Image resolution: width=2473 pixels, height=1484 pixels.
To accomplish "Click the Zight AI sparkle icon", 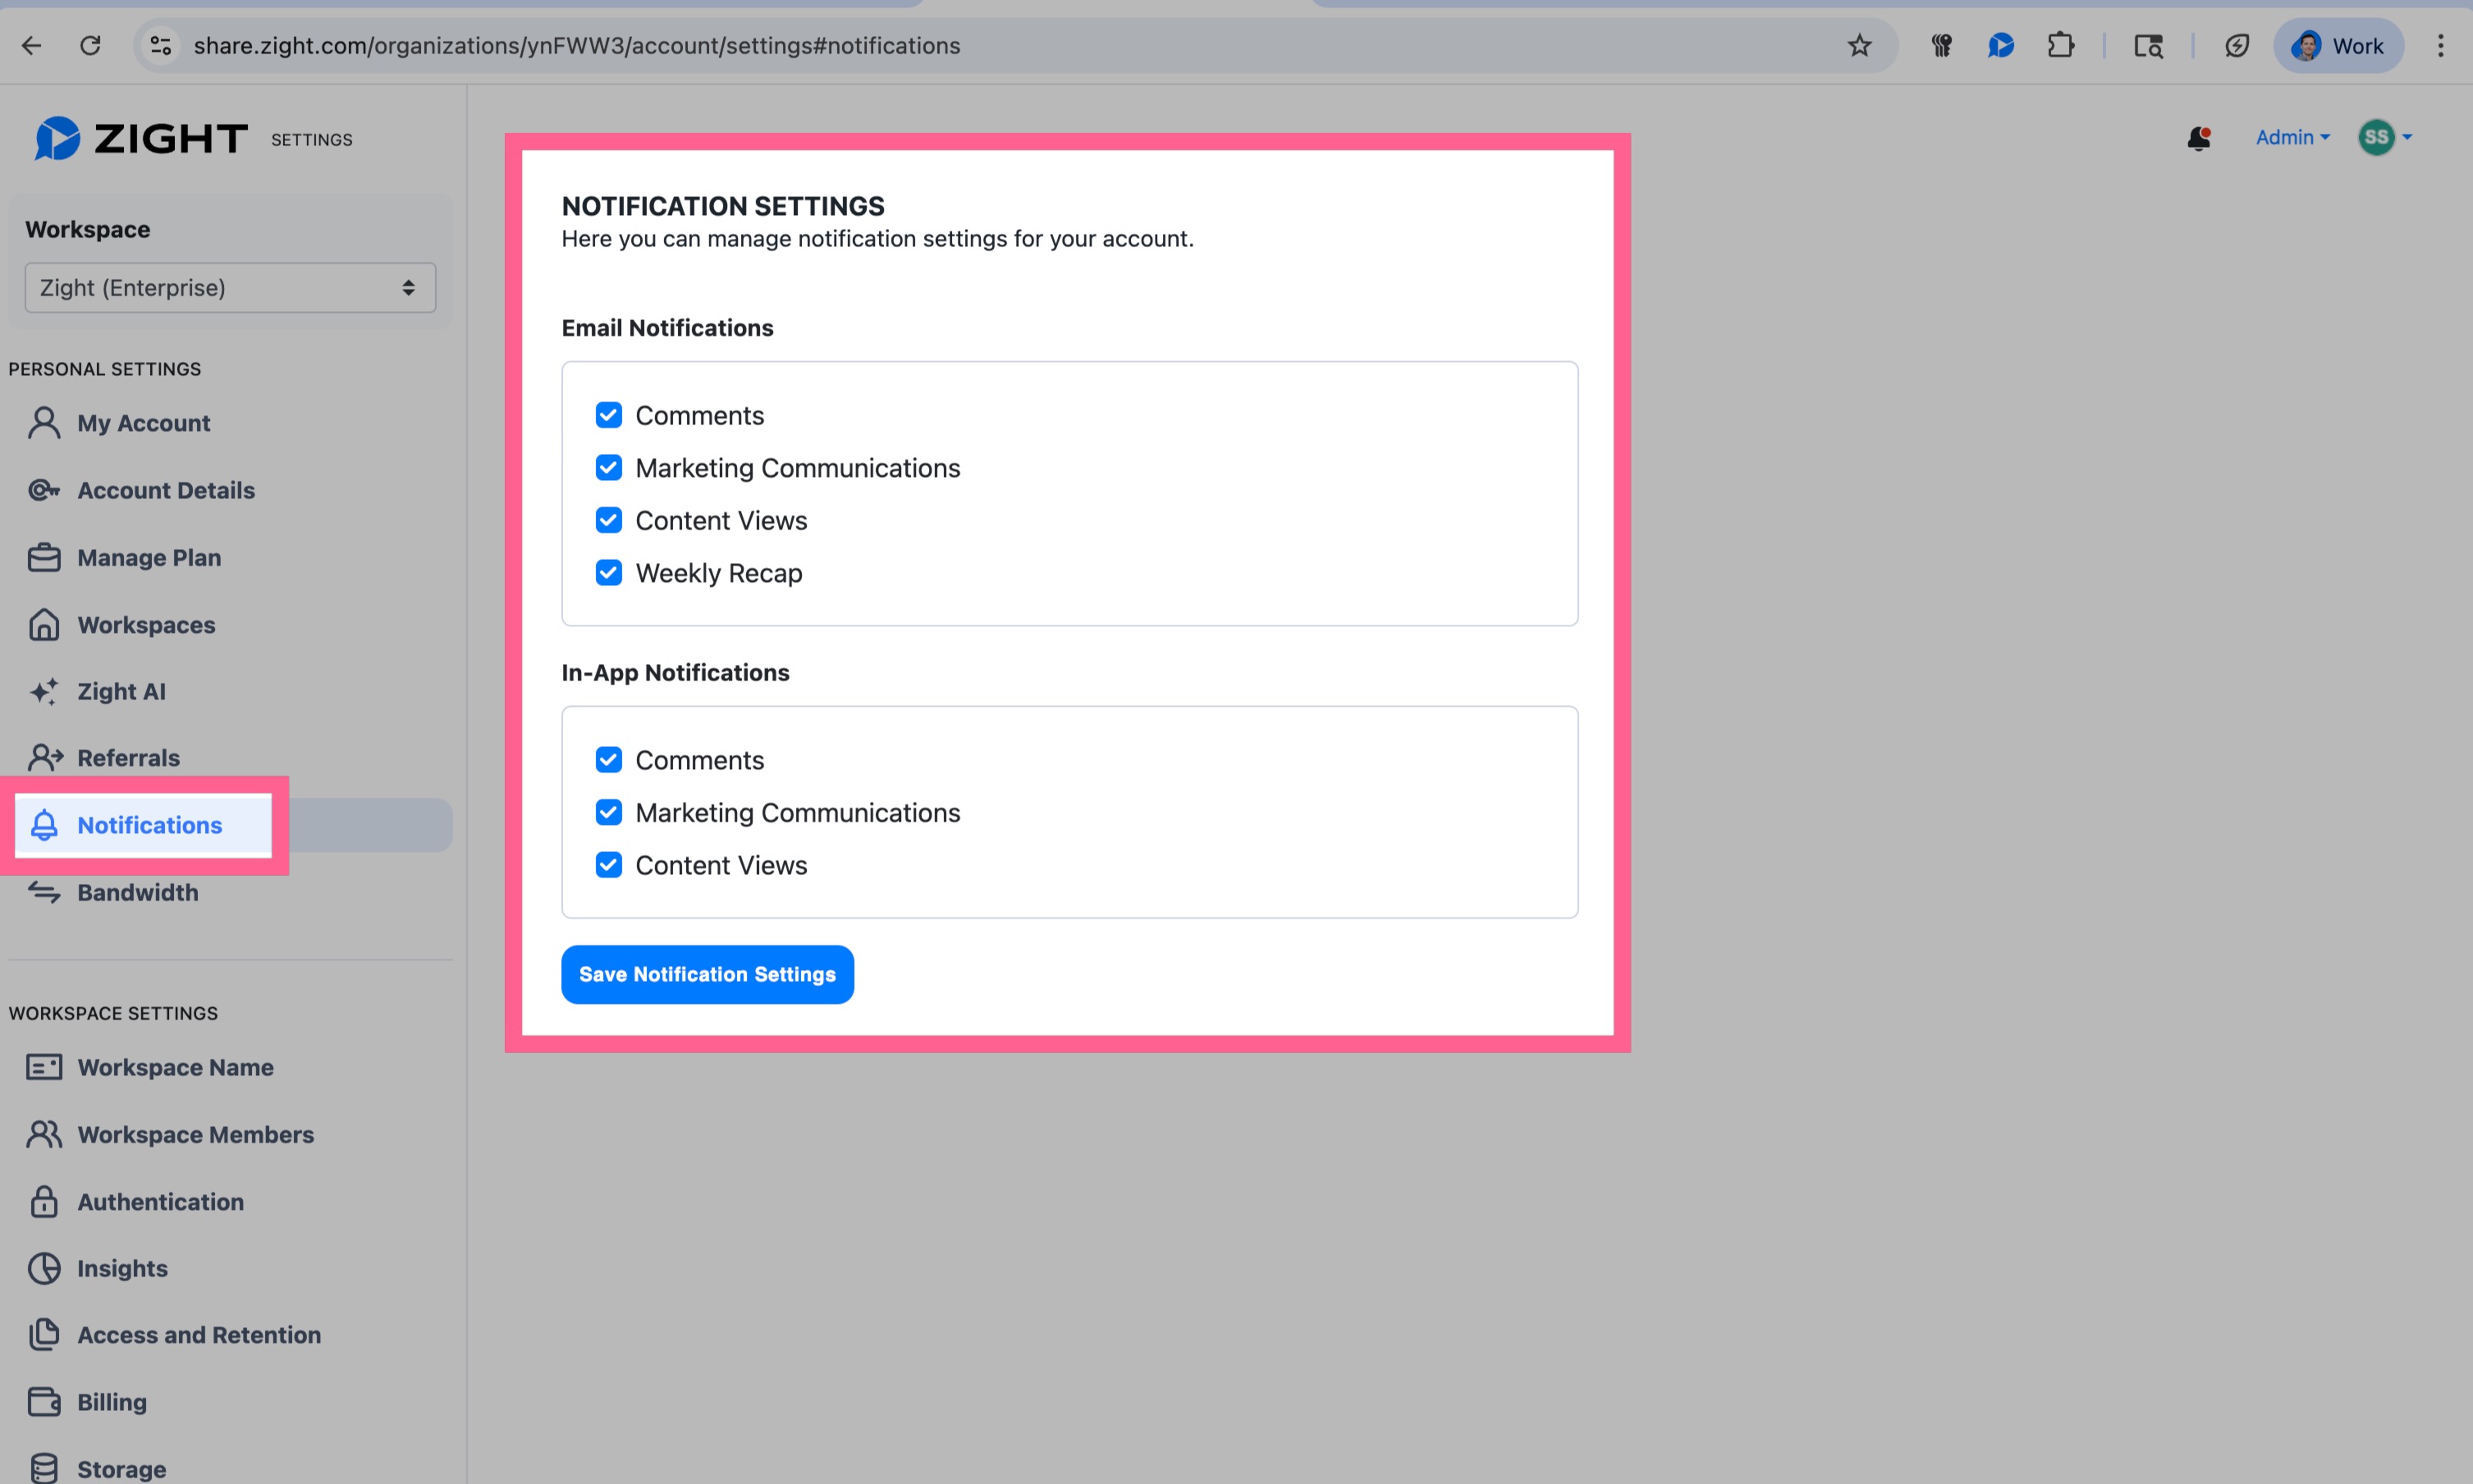I will (43, 691).
